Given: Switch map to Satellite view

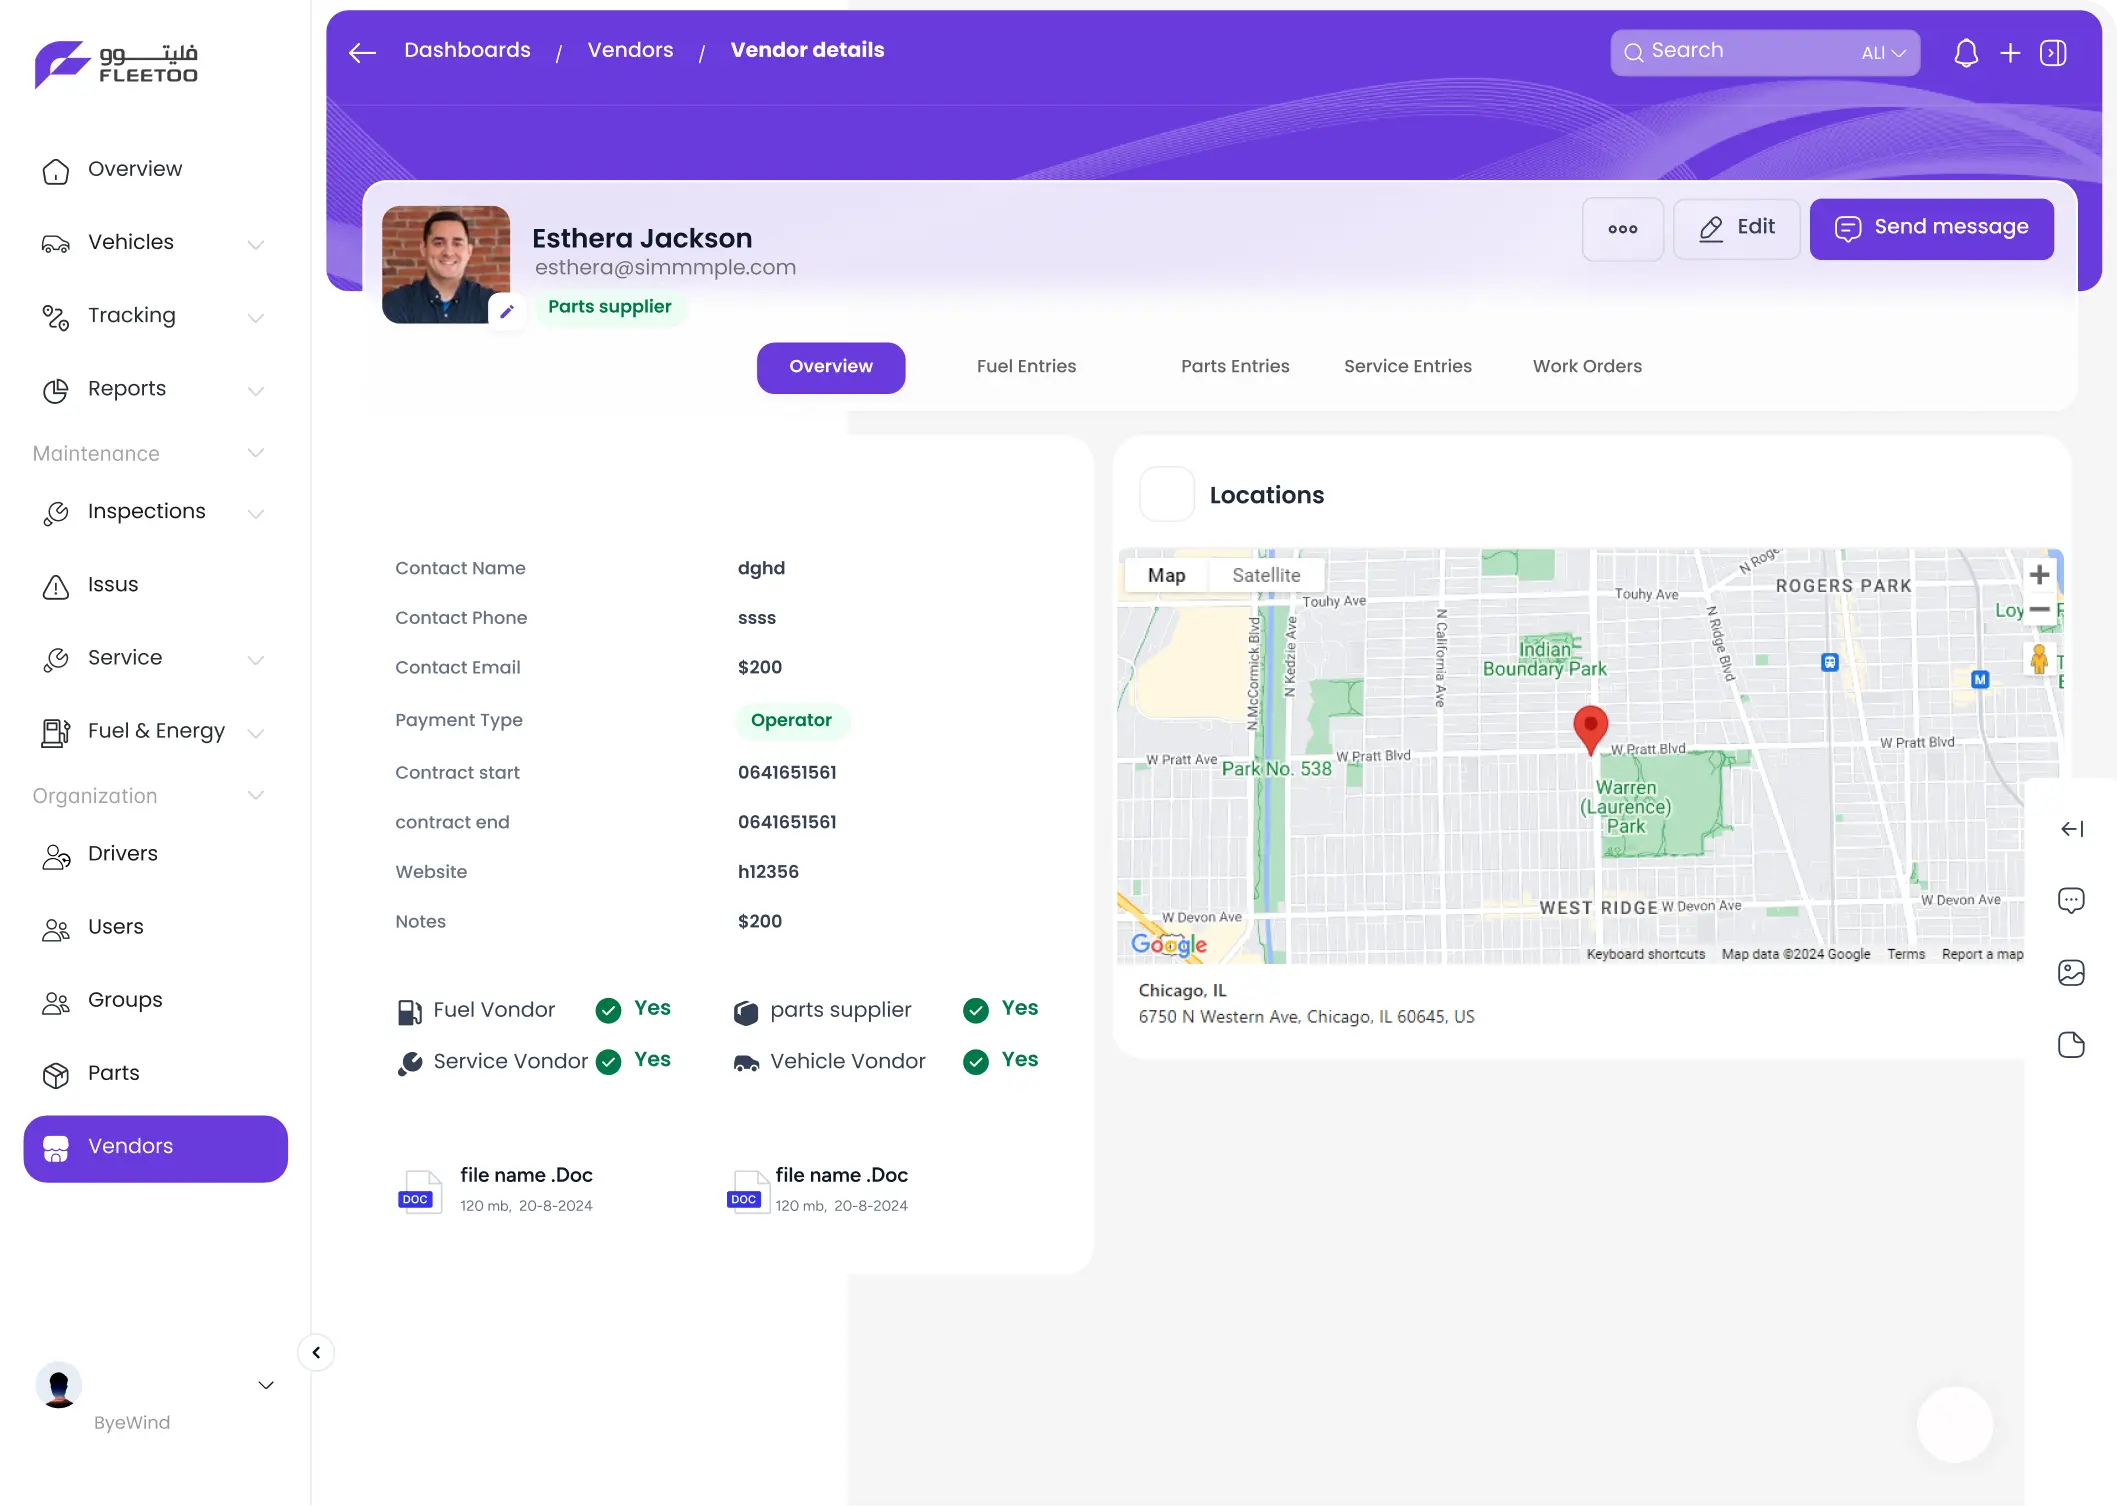Looking at the screenshot, I should tap(1266, 575).
